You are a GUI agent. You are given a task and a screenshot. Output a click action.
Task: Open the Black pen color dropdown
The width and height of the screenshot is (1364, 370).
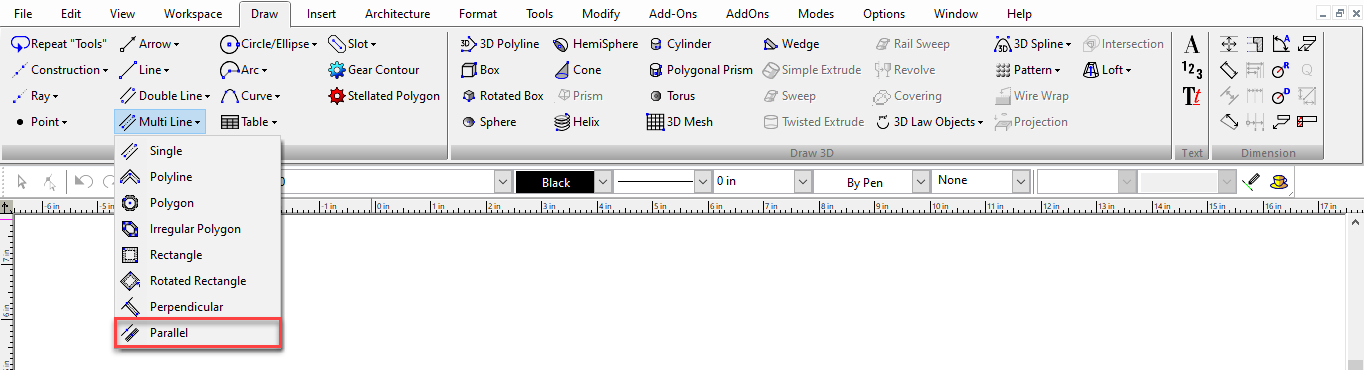point(603,182)
